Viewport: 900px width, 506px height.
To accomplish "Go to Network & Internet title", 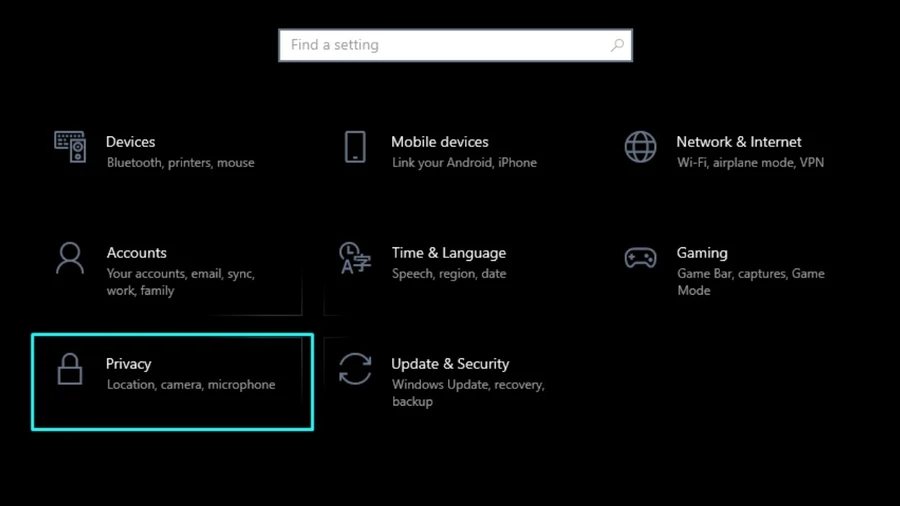I will [739, 142].
